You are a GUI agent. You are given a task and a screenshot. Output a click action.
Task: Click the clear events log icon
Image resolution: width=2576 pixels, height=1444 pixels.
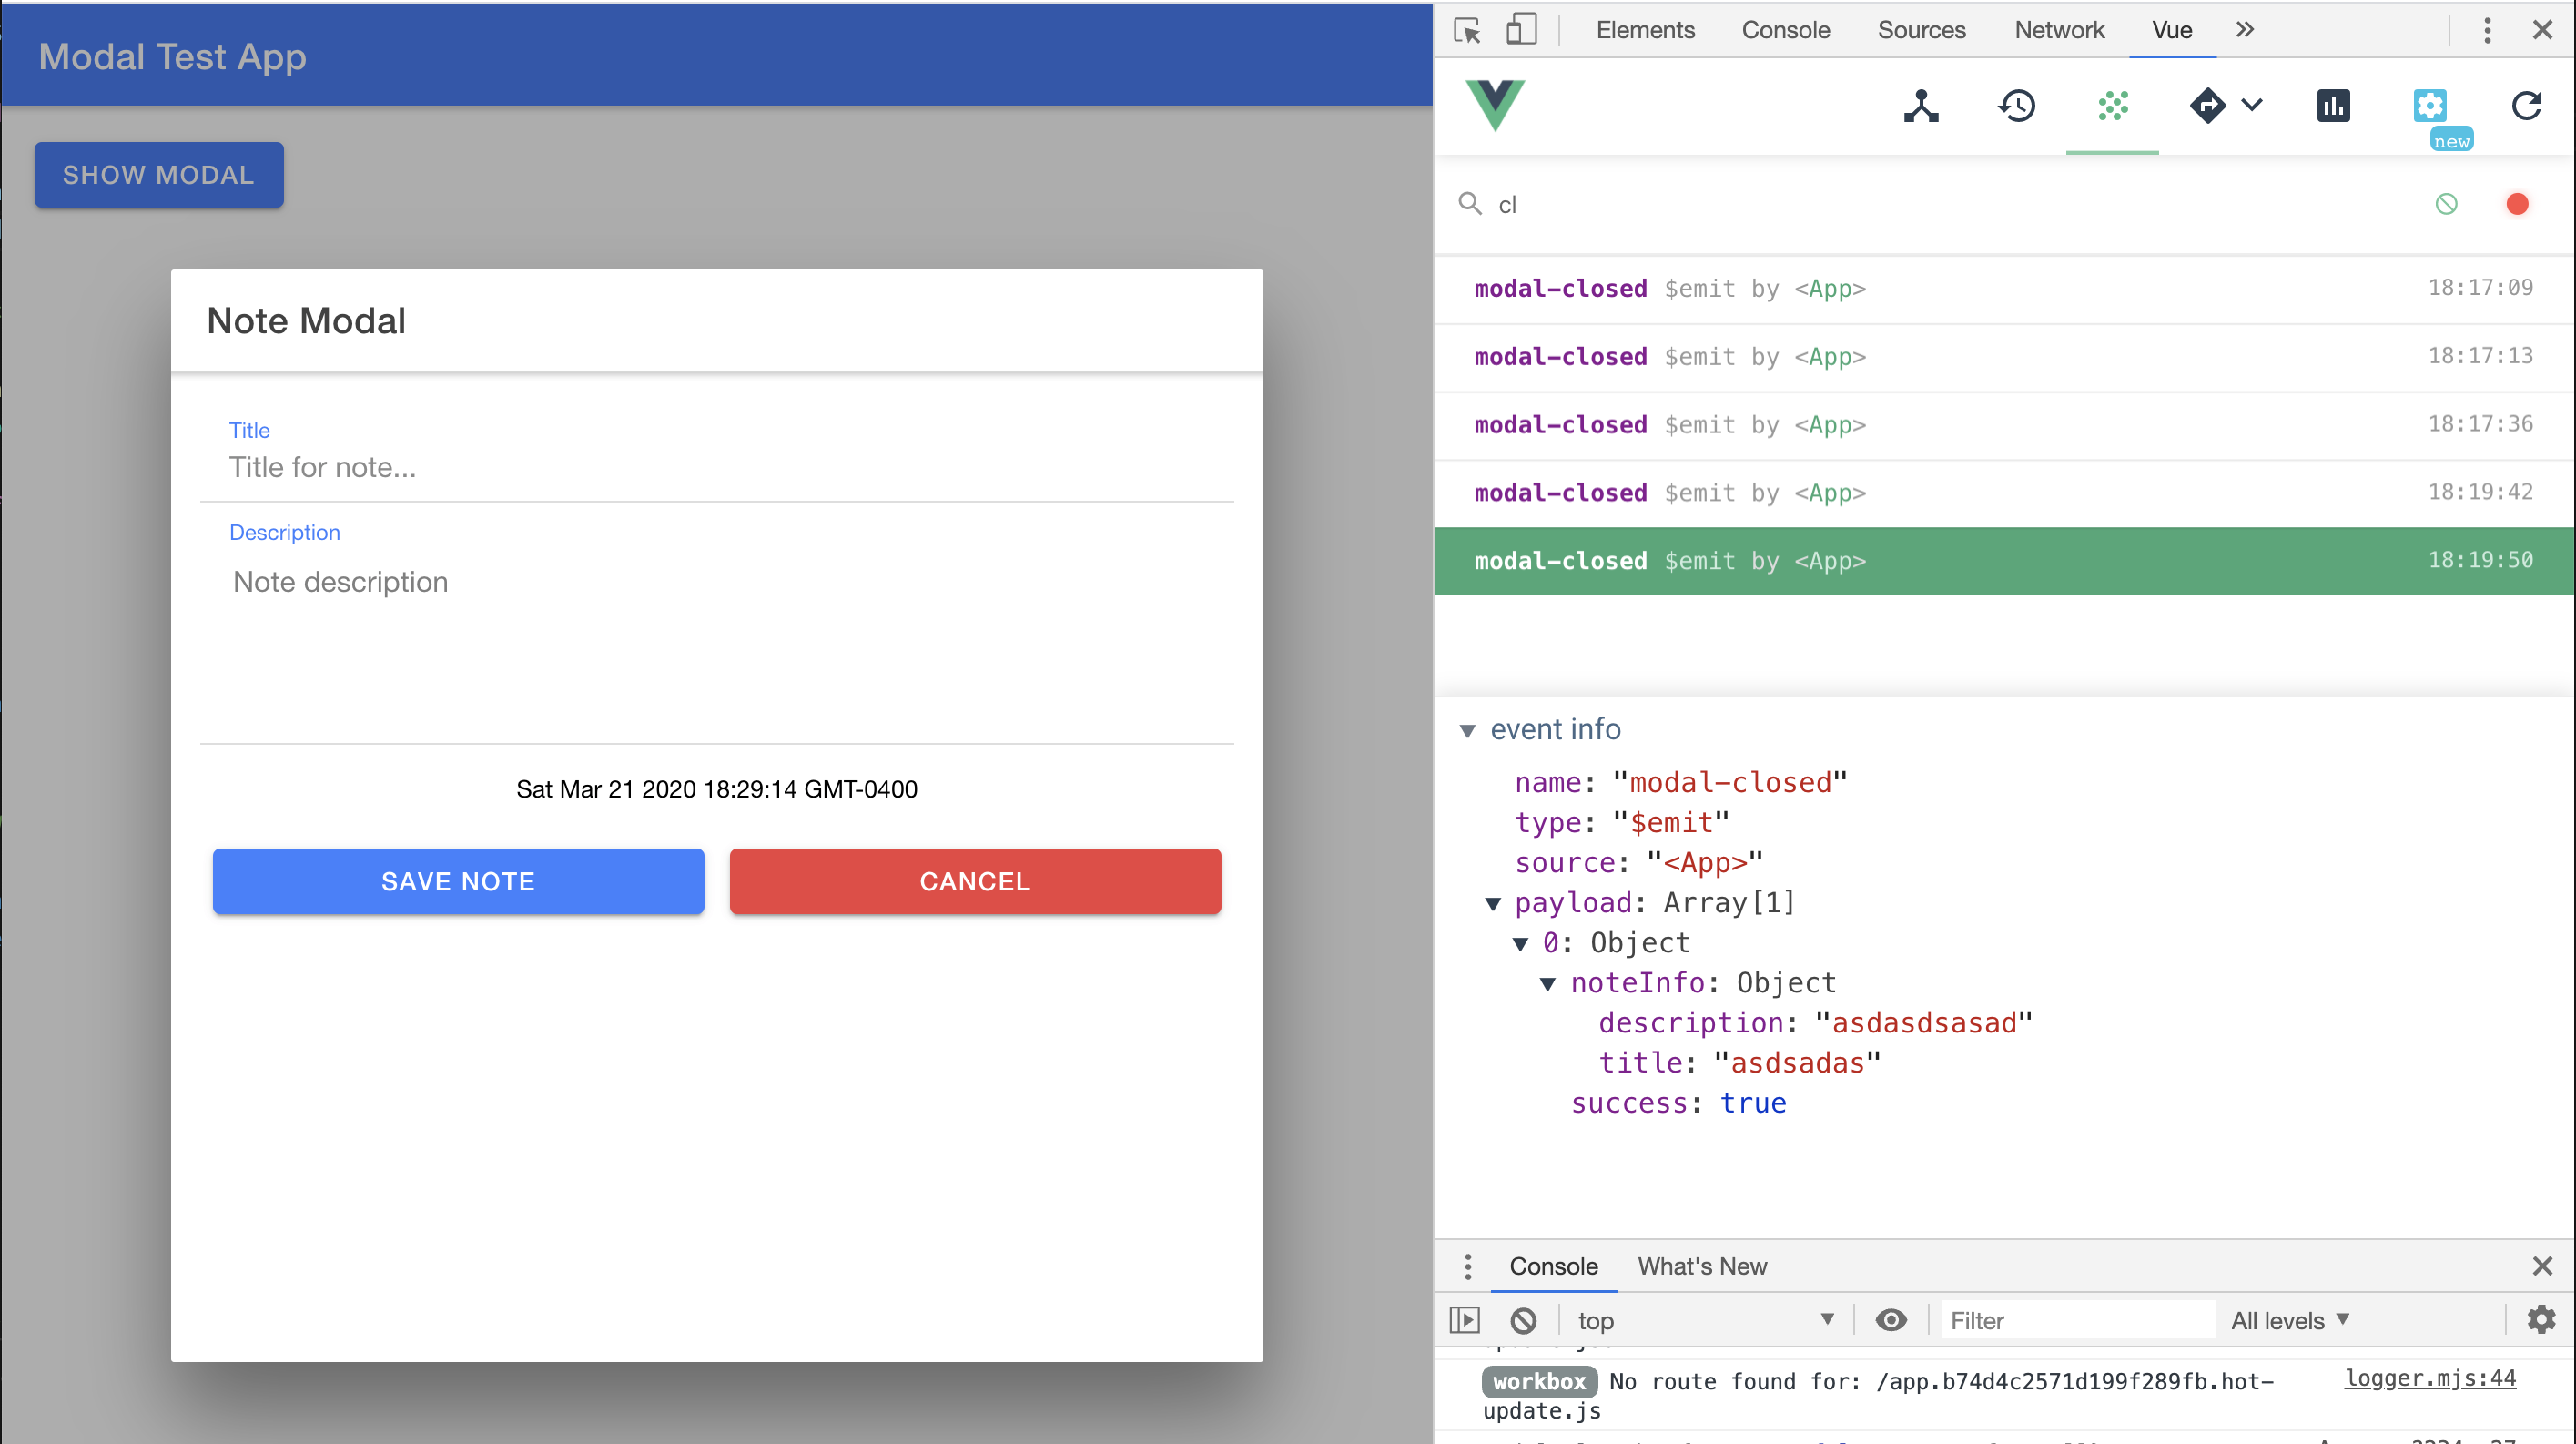2446,204
